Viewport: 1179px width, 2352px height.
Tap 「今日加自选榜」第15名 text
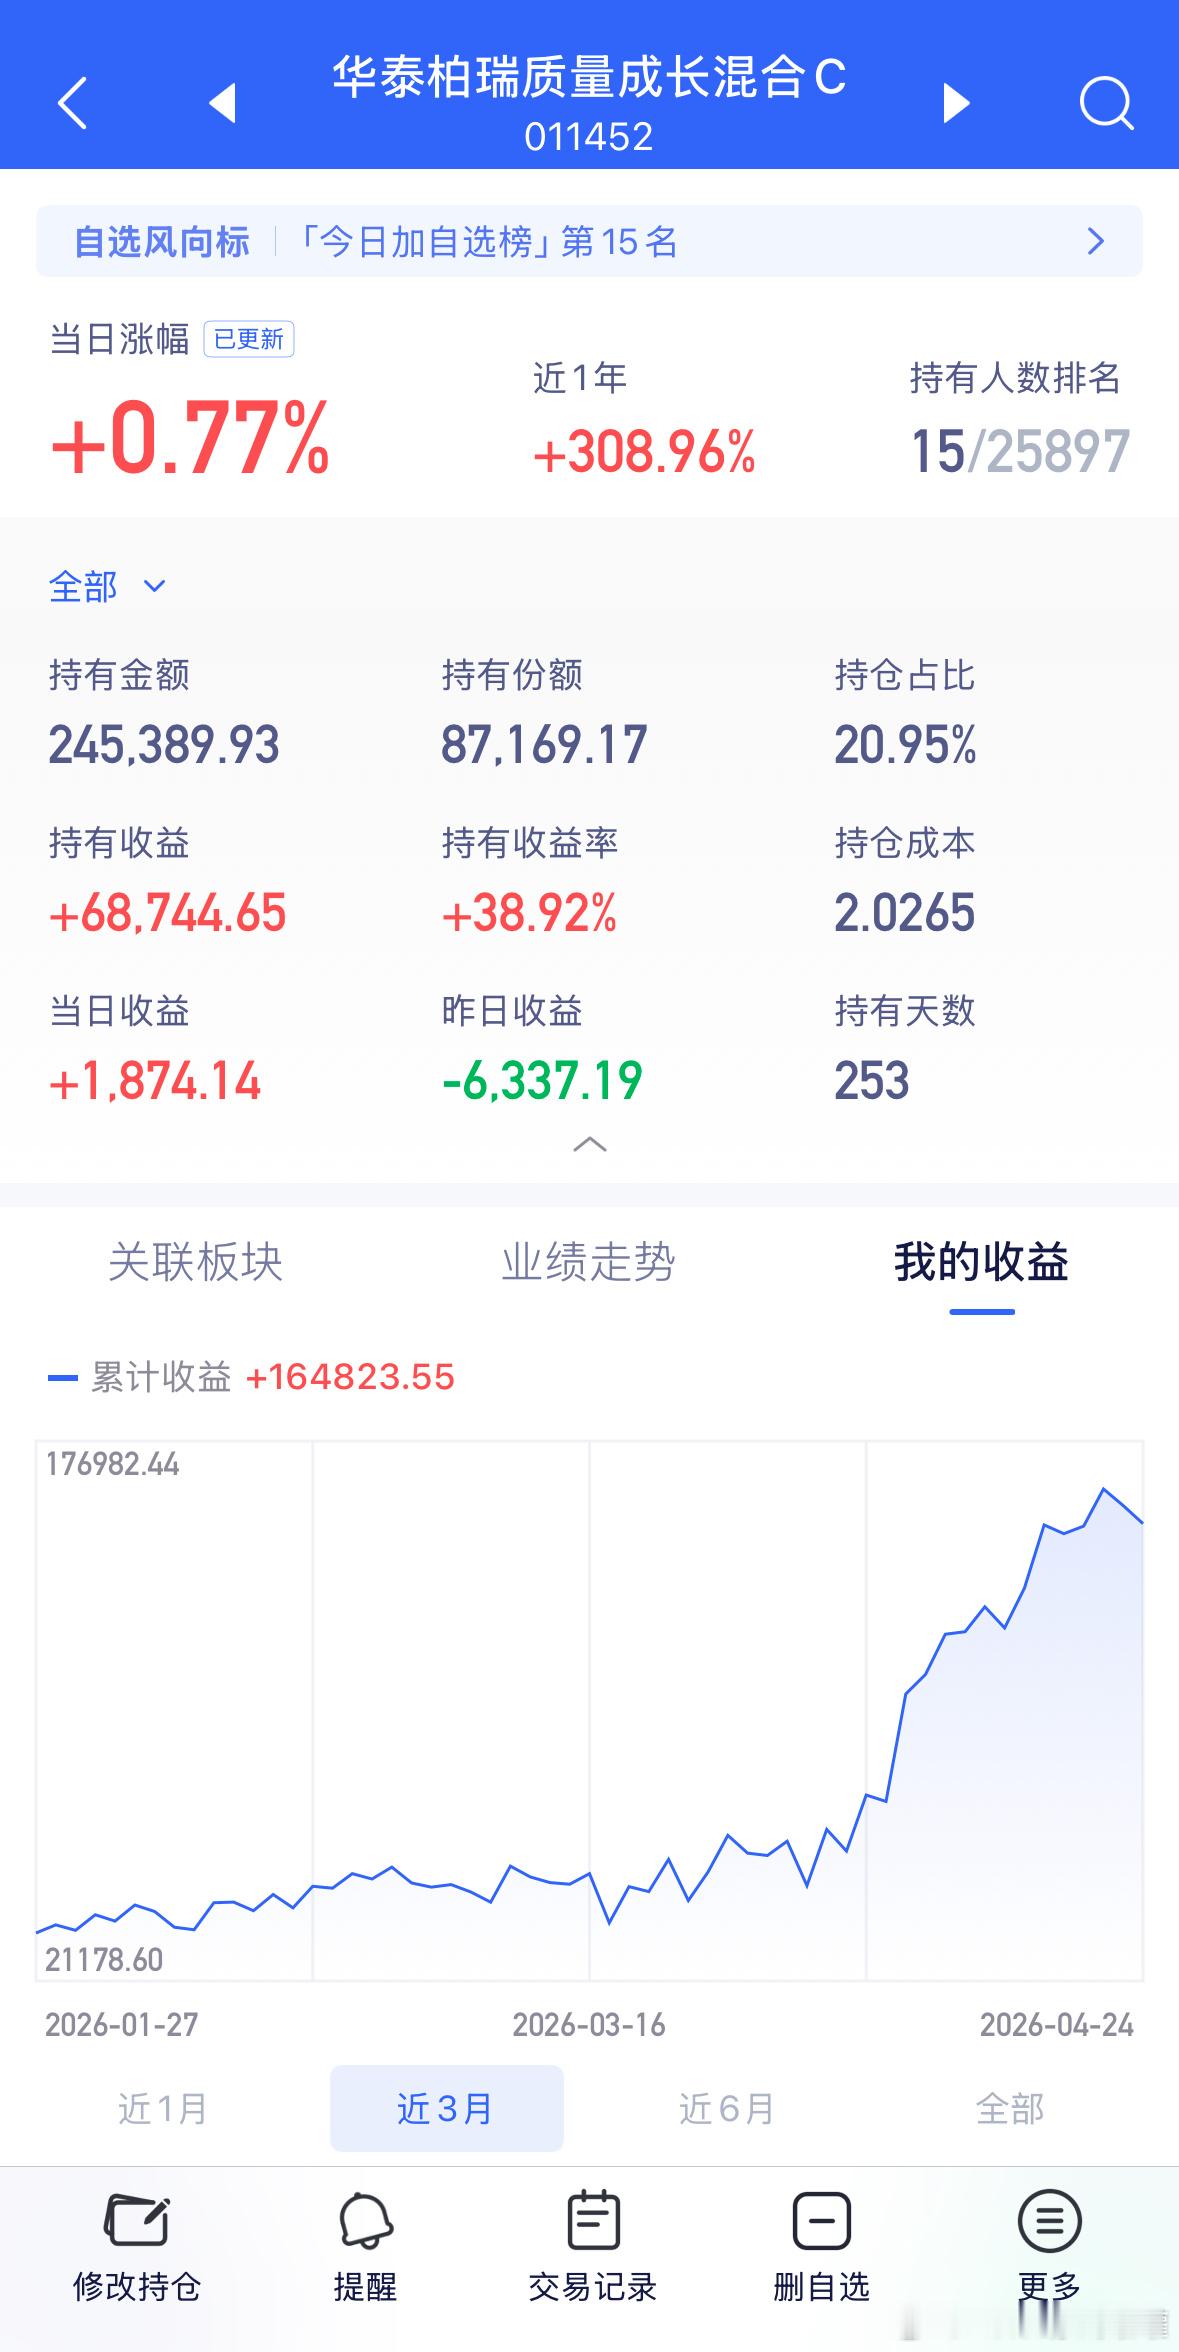point(489,241)
